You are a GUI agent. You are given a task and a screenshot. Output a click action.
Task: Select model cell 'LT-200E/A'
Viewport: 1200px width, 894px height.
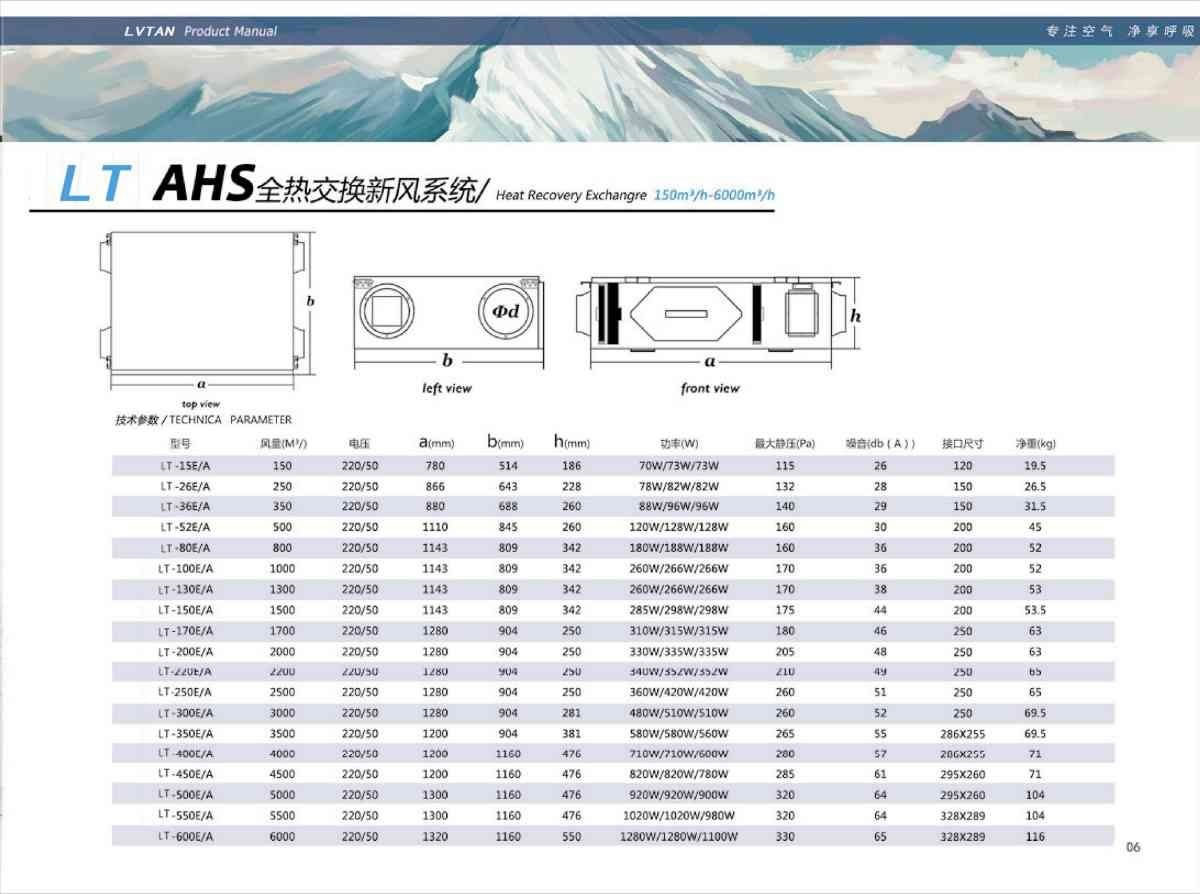point(185,651)
